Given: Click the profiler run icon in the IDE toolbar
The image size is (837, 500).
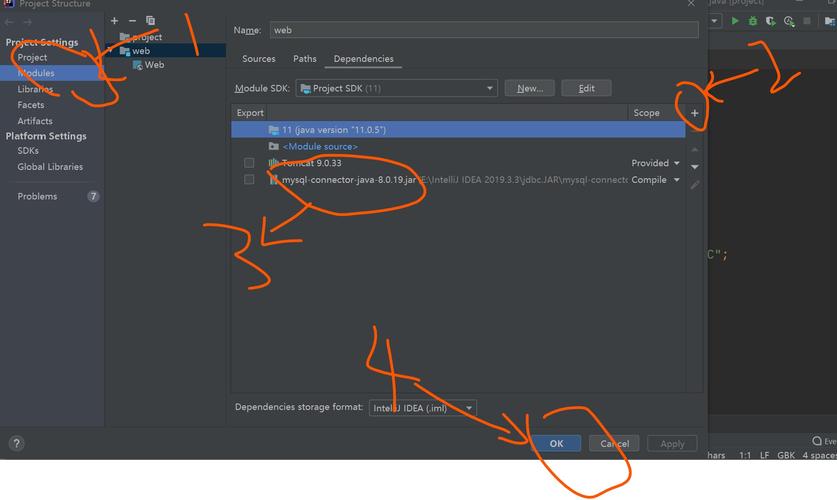Looking at the screenshot, I should pyautogui.click(x=789, y=21).
